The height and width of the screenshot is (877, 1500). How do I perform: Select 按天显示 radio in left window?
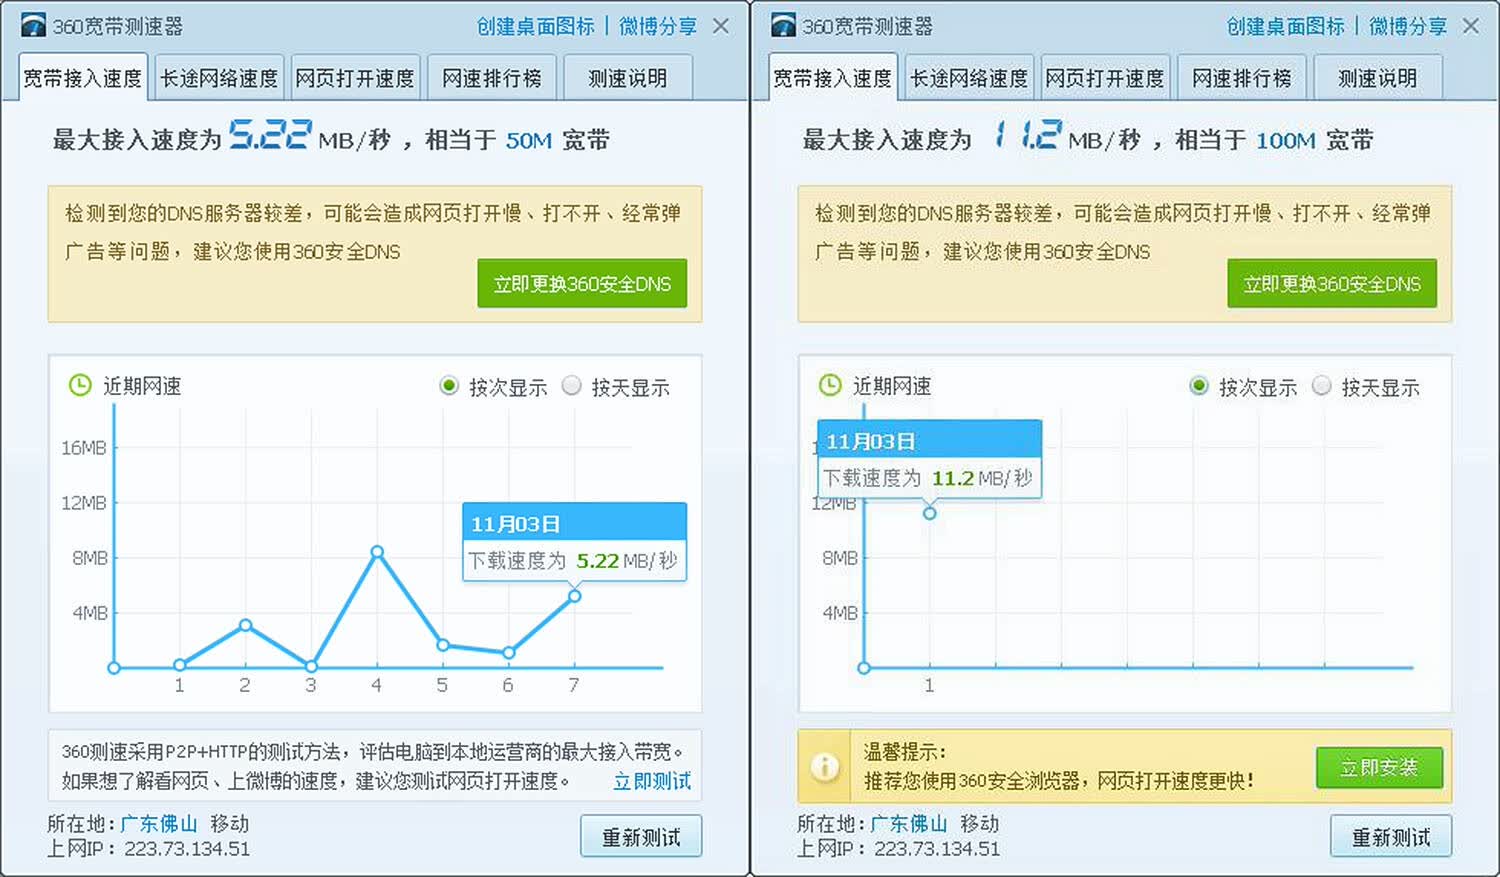571,385
